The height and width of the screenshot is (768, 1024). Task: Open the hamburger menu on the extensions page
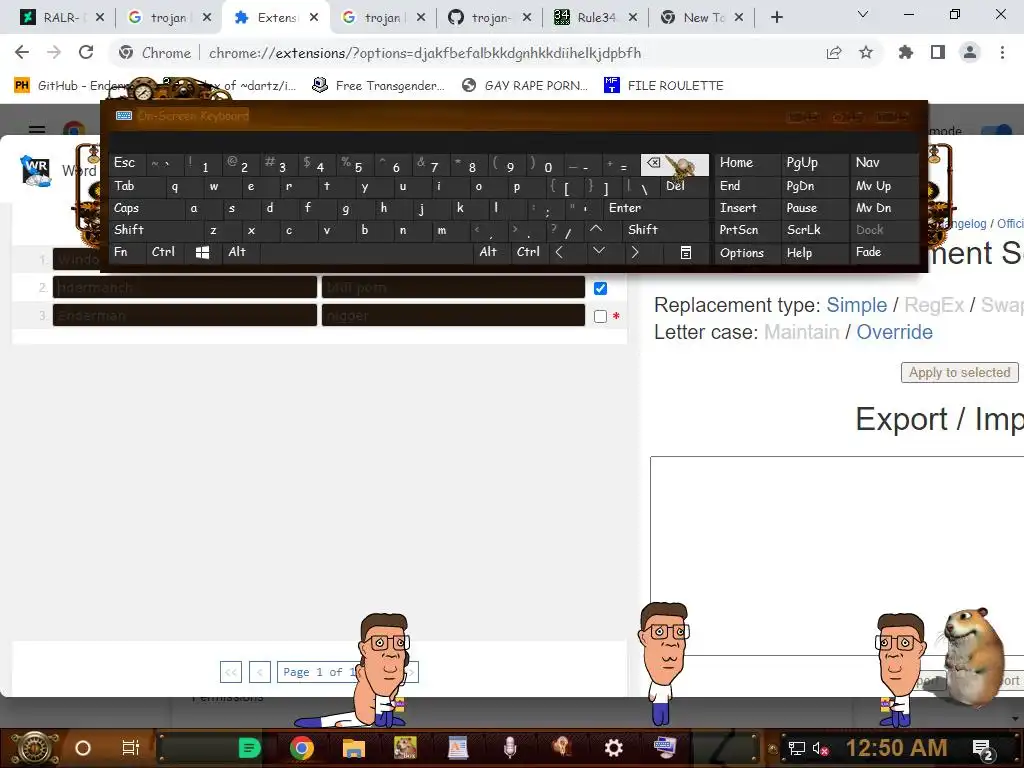(x=37, y=129)
